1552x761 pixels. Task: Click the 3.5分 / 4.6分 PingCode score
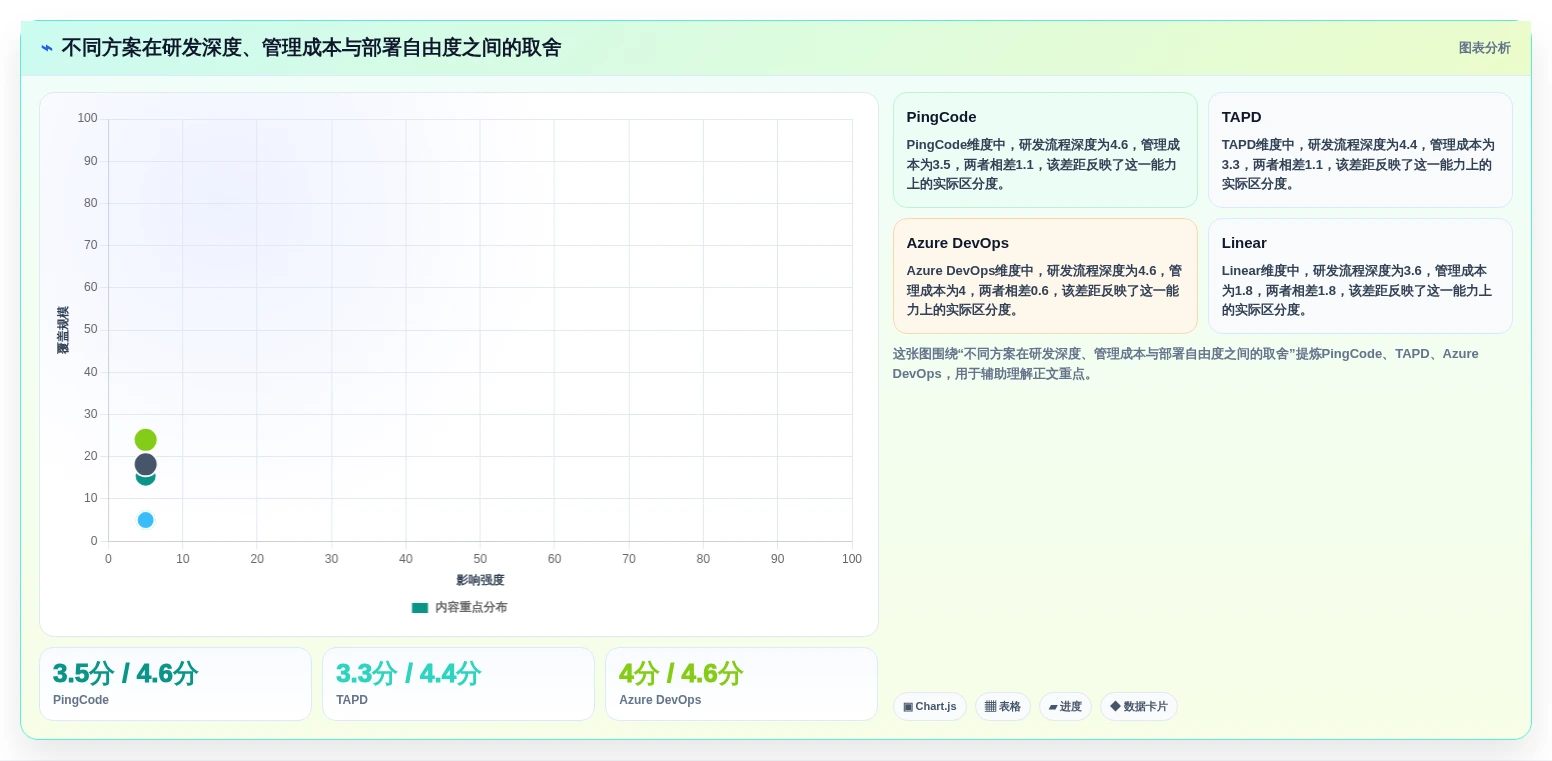coord(125,674)
